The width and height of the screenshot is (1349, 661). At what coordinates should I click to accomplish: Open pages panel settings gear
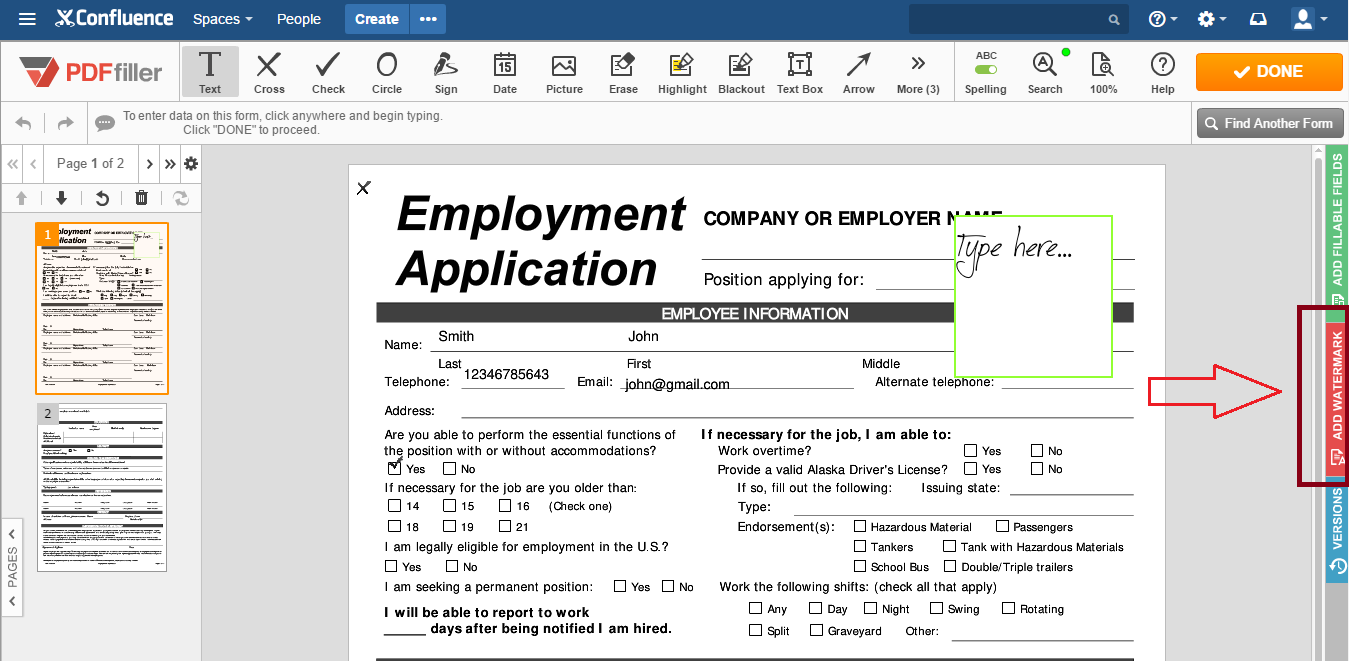[x=191, y=164]
